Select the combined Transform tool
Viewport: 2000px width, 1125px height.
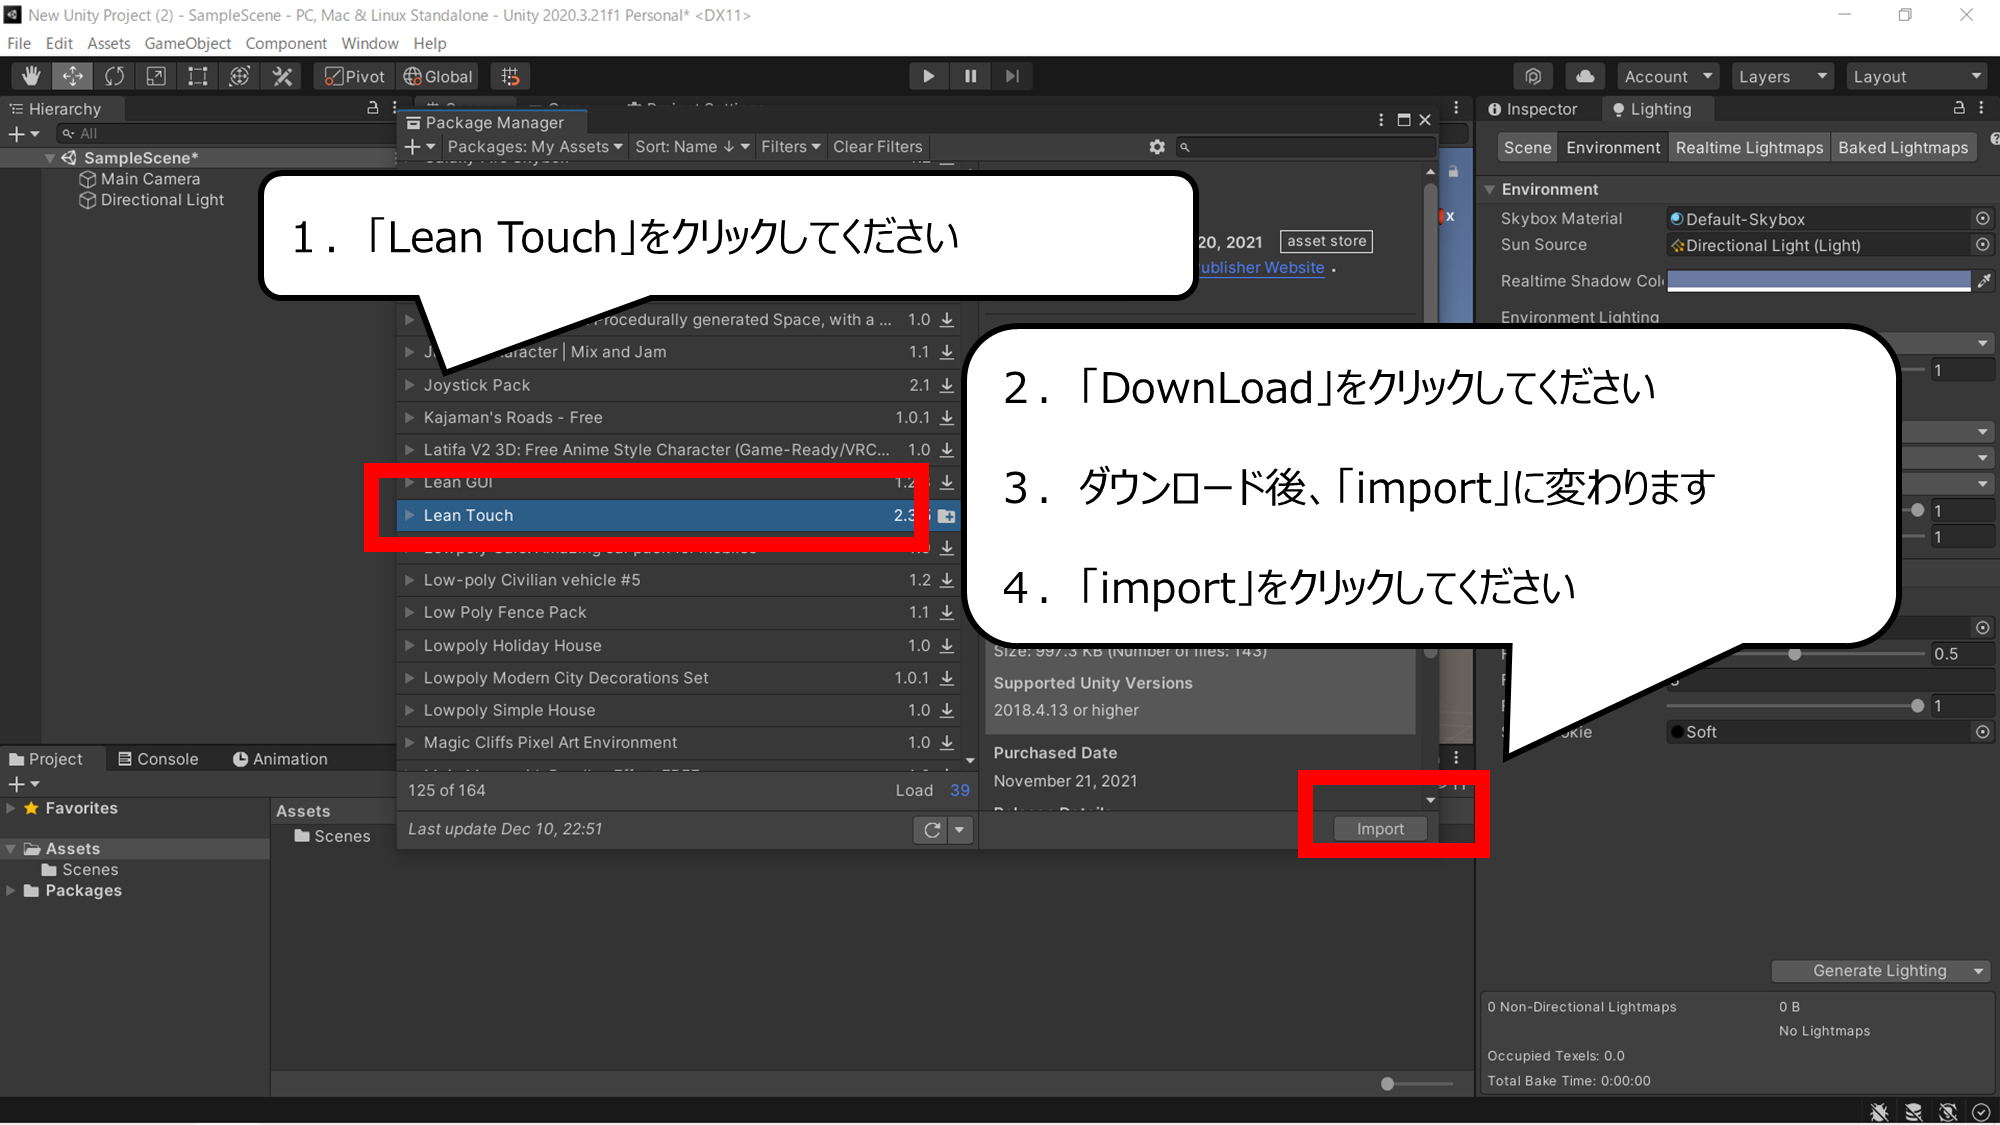pyautogui.click(x=240, y=76)
